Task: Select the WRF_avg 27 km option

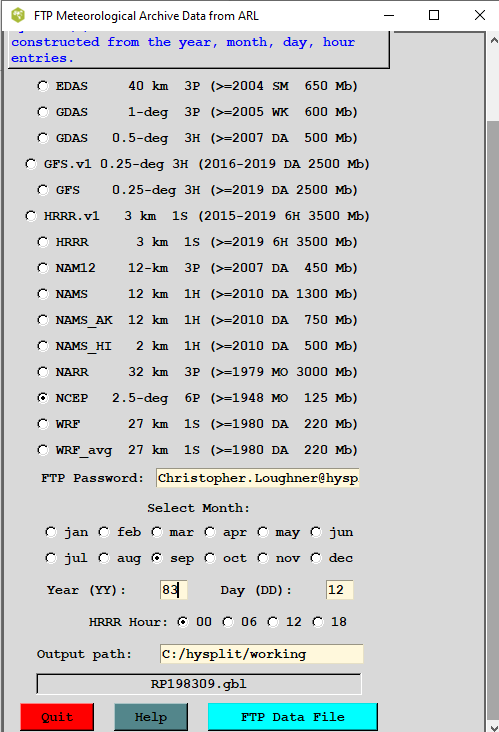Action: pos(43,450)
